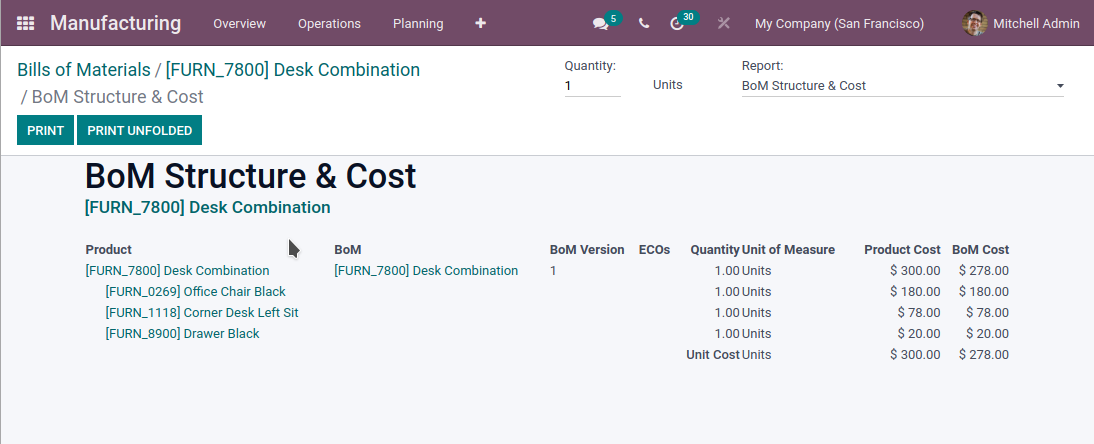Open My Company (San Francisco) switcher
This screenshot has width=1094, height=444.
point(839,24)
